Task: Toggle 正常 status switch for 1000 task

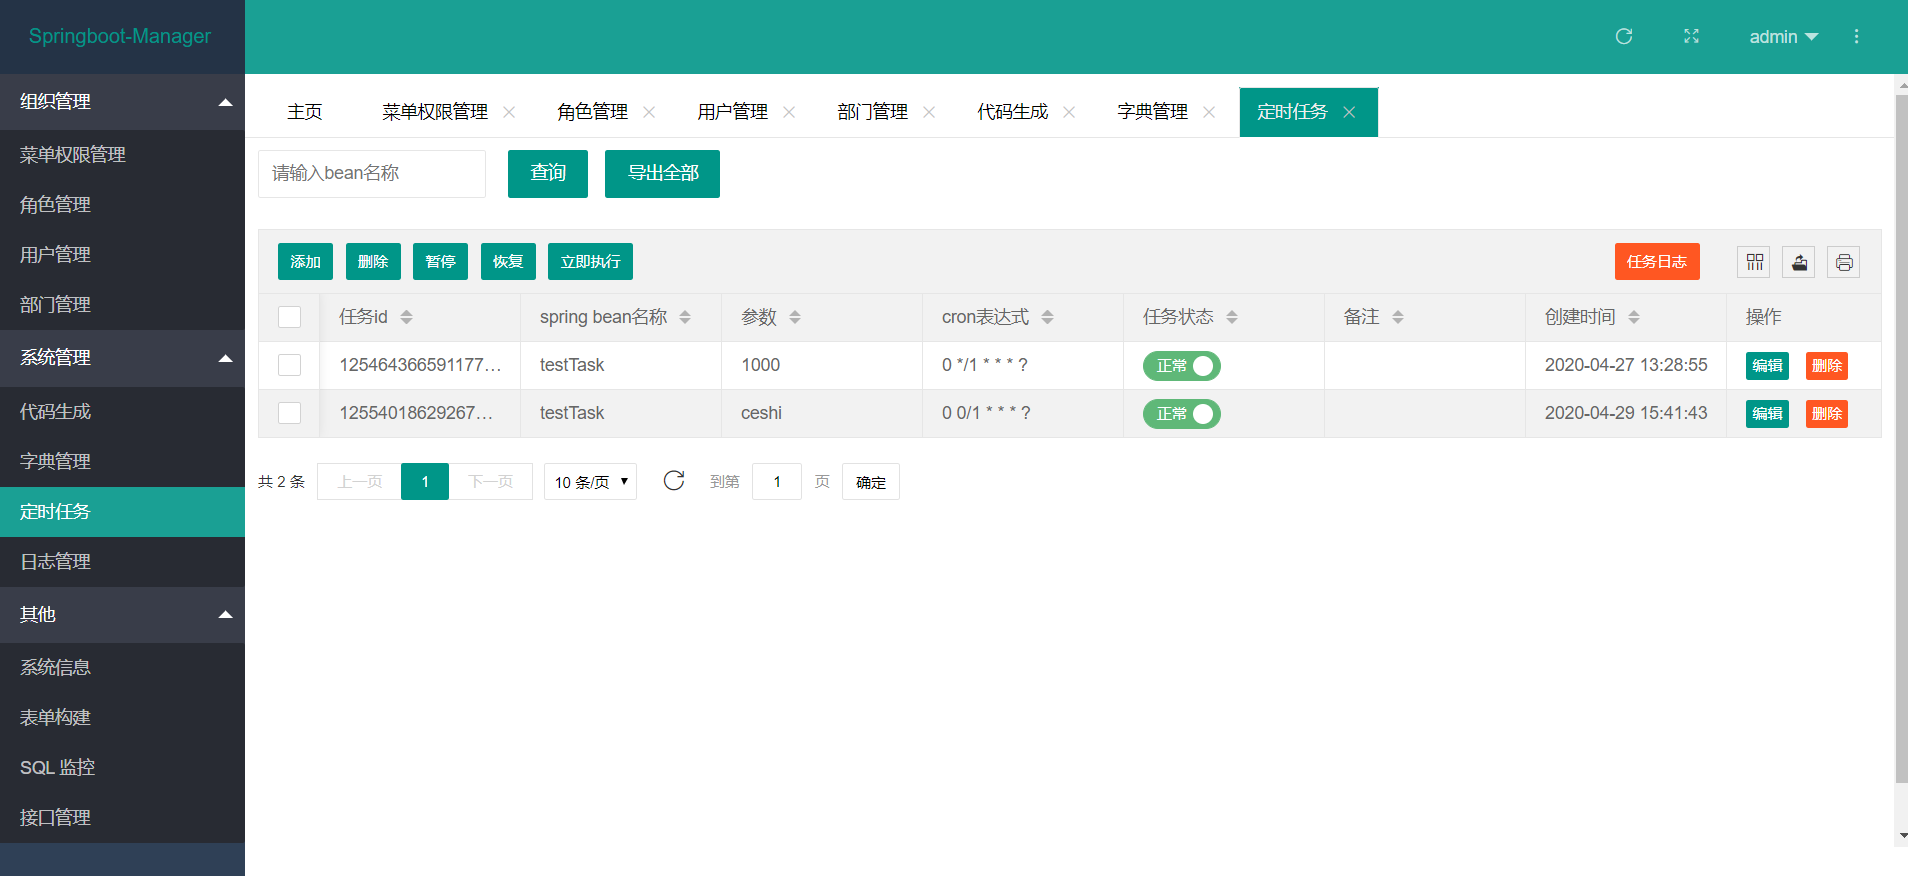Action: coord(1182,366)
